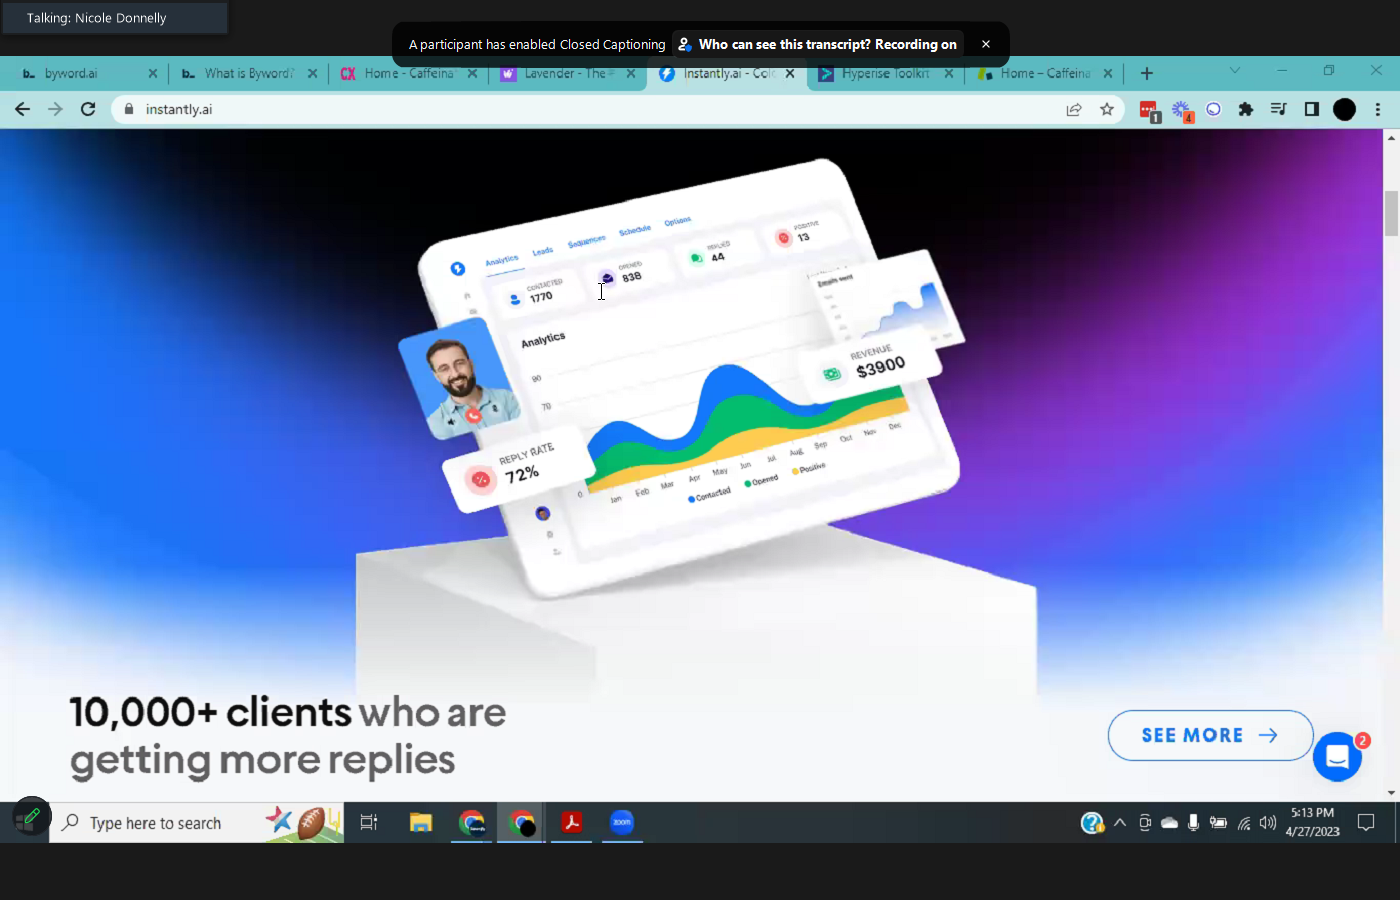Viewport: 1400px width, 900px height.
Task: Switch to the Lavender tab
Action: coord(564,73)
